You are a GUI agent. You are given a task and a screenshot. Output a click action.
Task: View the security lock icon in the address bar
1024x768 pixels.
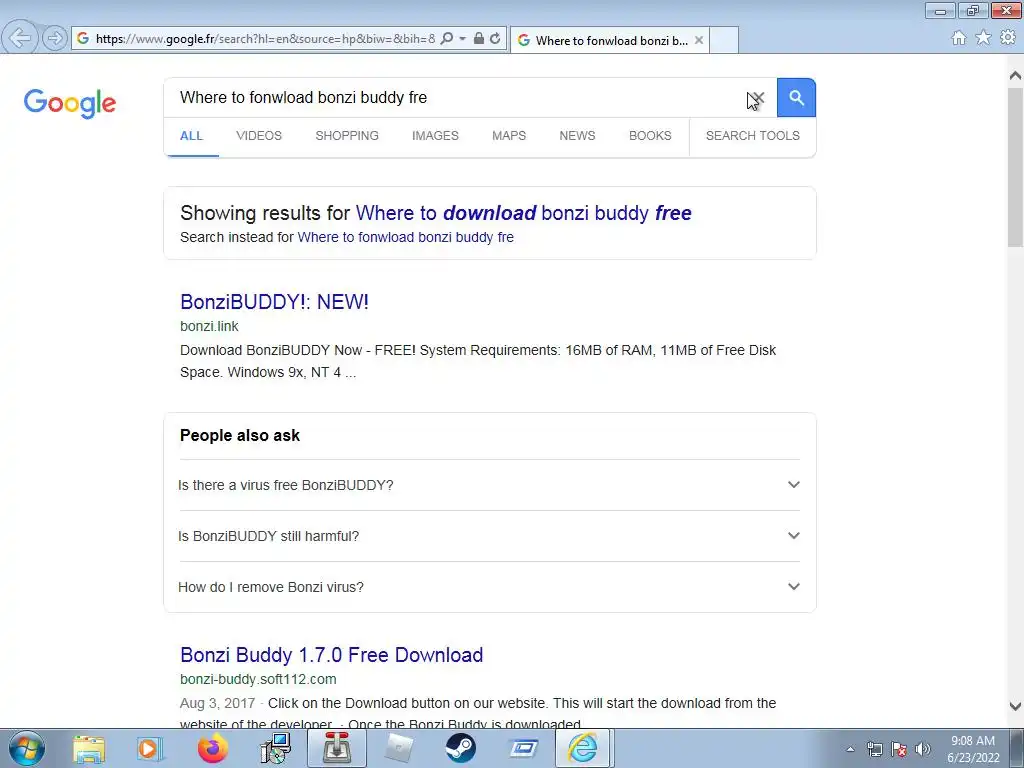point(479,39)
